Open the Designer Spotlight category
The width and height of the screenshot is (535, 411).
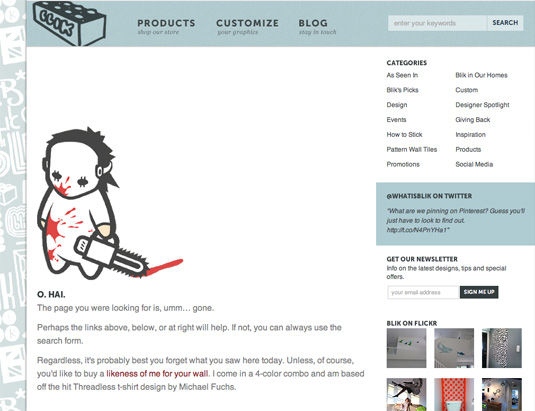(482, 105)
